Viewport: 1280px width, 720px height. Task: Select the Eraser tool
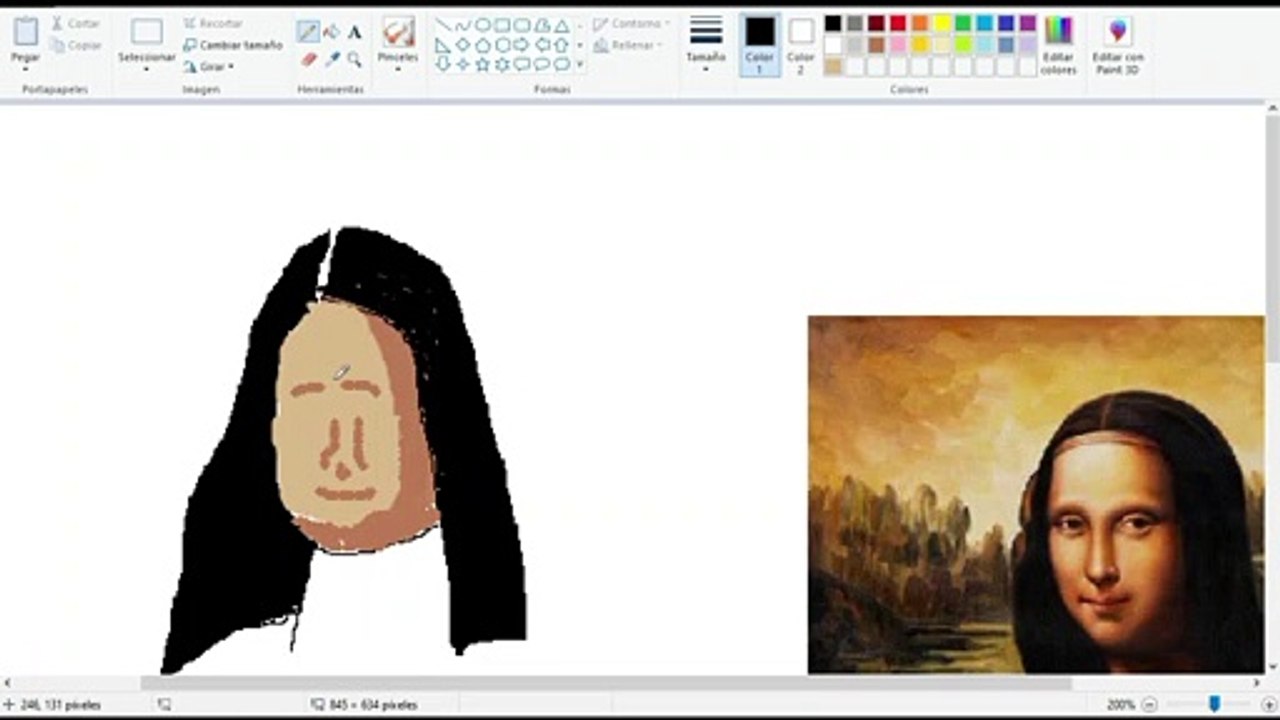pyautogui.click(x=308, y=59)
